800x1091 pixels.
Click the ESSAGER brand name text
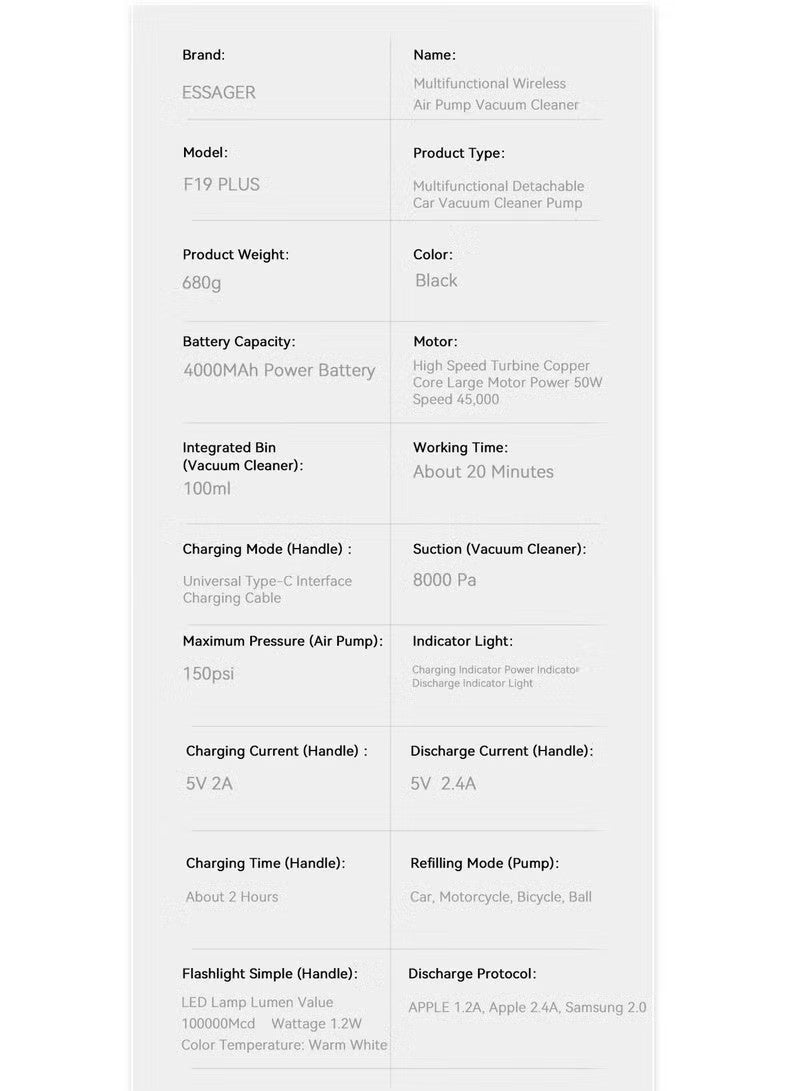point(219,92)
